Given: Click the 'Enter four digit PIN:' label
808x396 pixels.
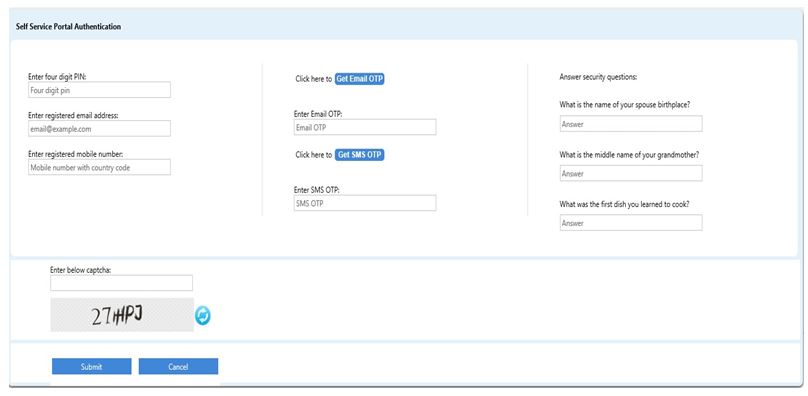Looking at the screenshot, I should (x=57, y=76).
